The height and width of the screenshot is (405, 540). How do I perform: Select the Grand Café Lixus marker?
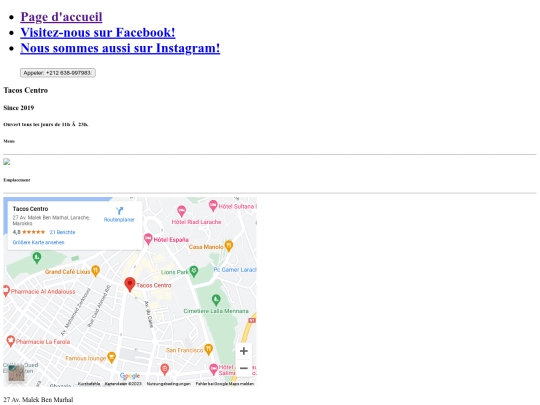click(x=96, y=270)
